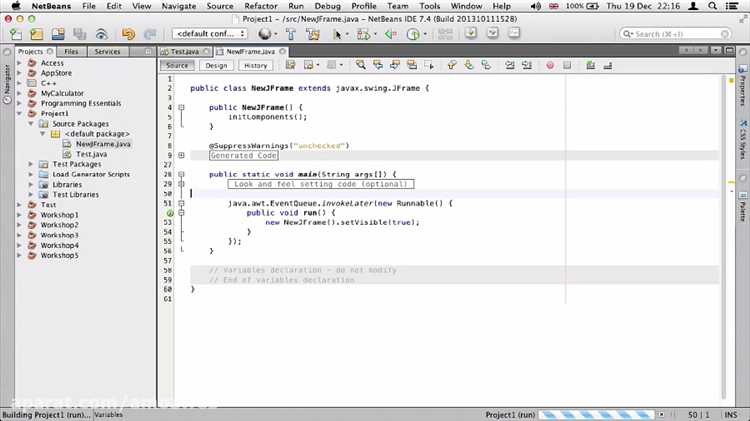Click the New File toolbar icon
The width and height of the screenshot is (750, 421).
(x=15, y=34)
